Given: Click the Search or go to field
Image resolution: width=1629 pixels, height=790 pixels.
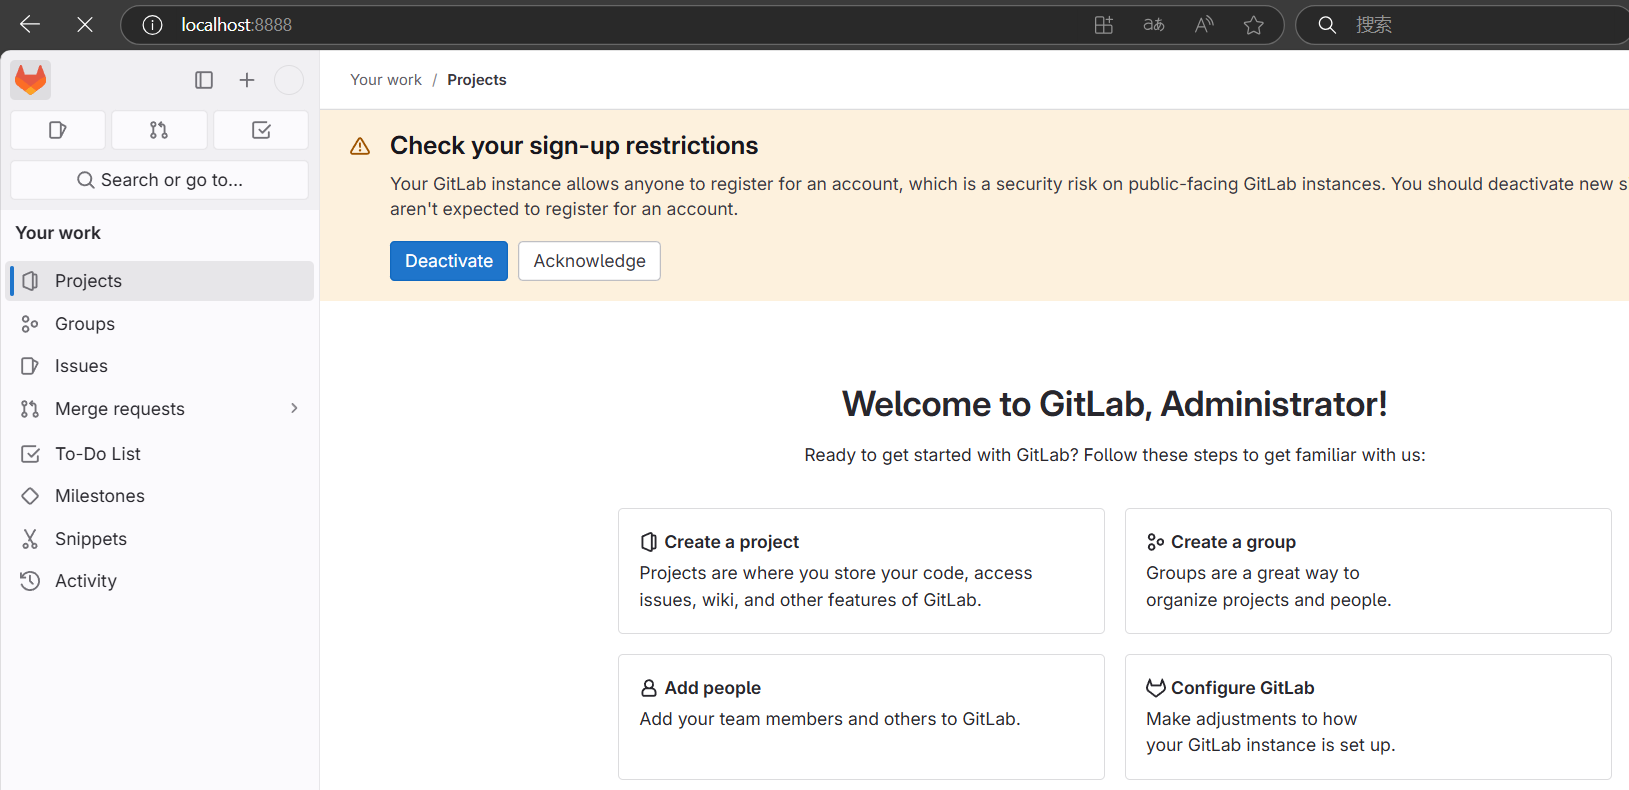Looking at the screenshot, I should [160, 180].
